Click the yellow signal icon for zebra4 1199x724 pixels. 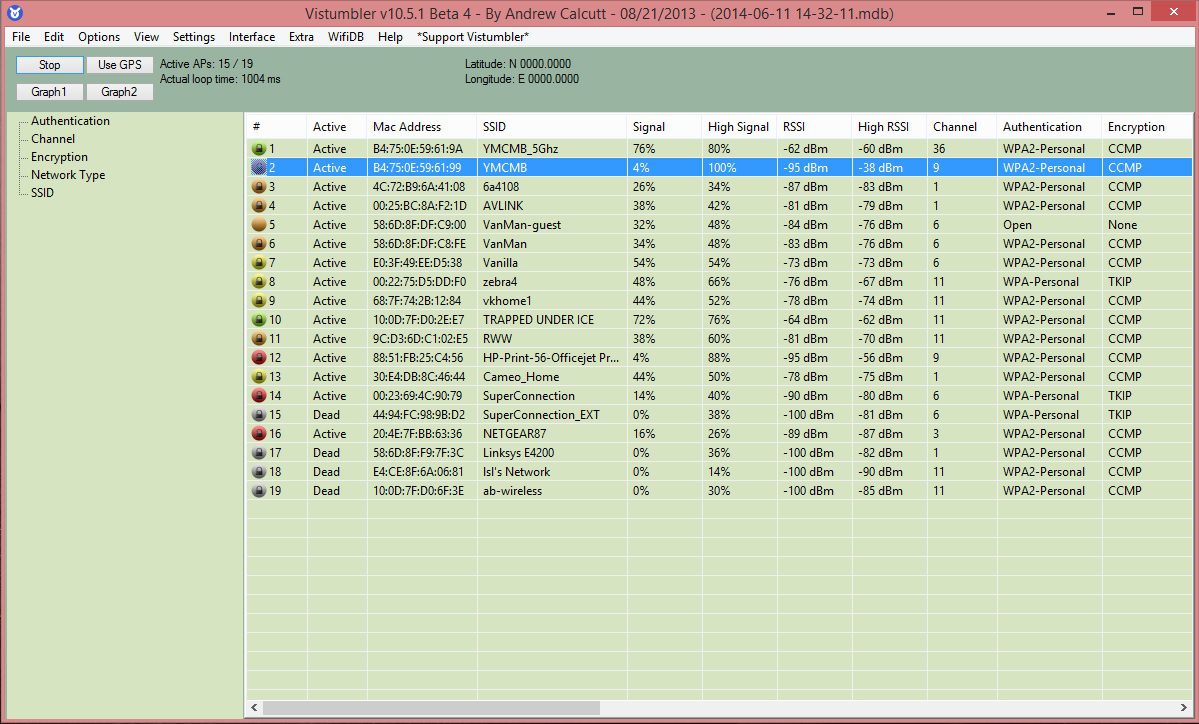tap(258, 282)
